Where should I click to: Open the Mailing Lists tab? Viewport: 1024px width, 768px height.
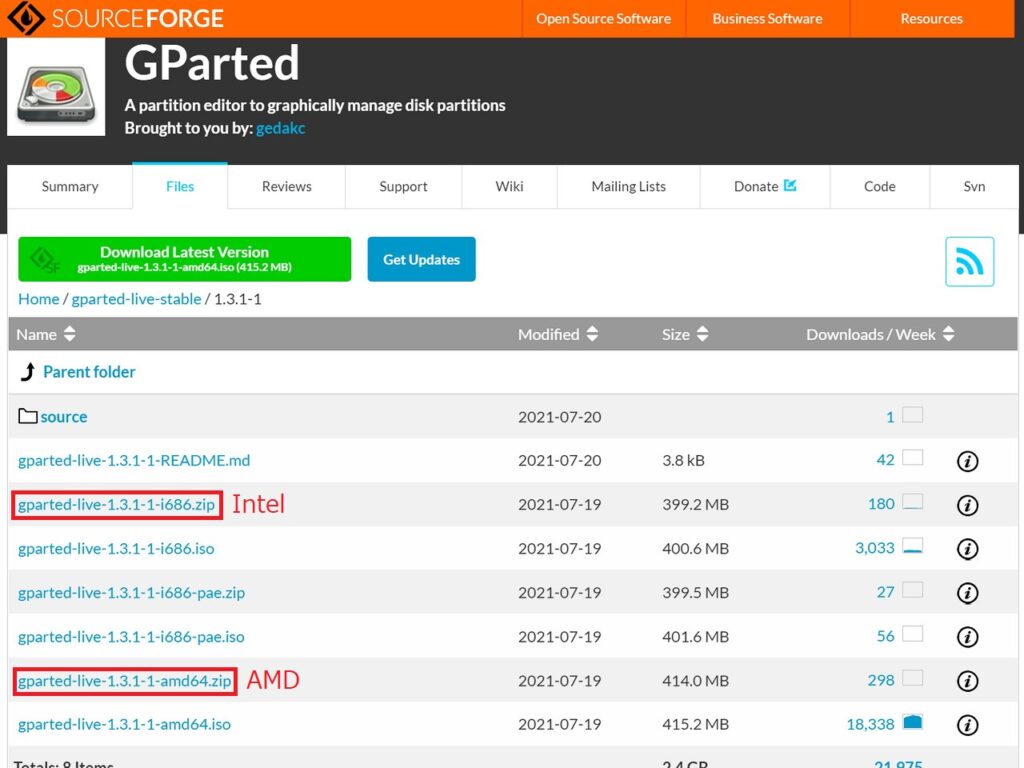(x=629, y=186)
